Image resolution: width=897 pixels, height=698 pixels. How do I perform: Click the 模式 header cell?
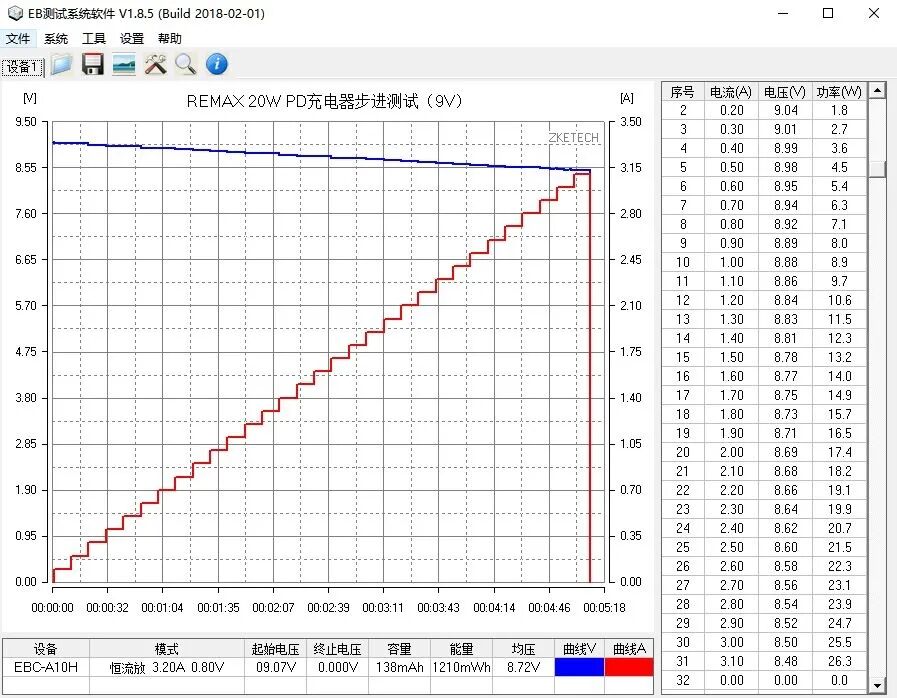tap(166, 649)
